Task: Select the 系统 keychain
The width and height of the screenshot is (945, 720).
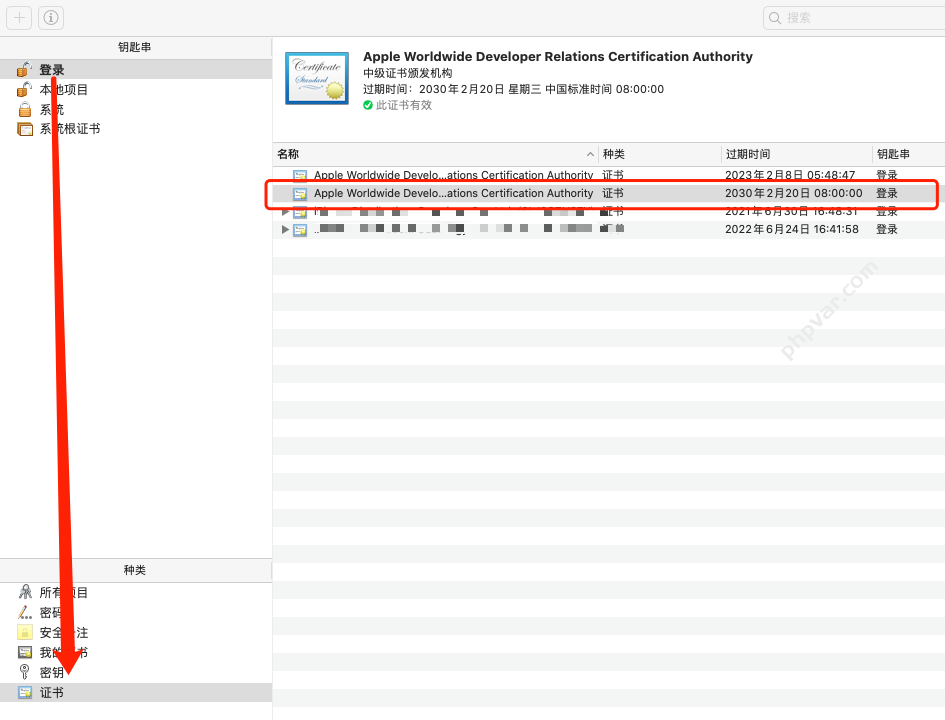Action: (x=136, y=110)
